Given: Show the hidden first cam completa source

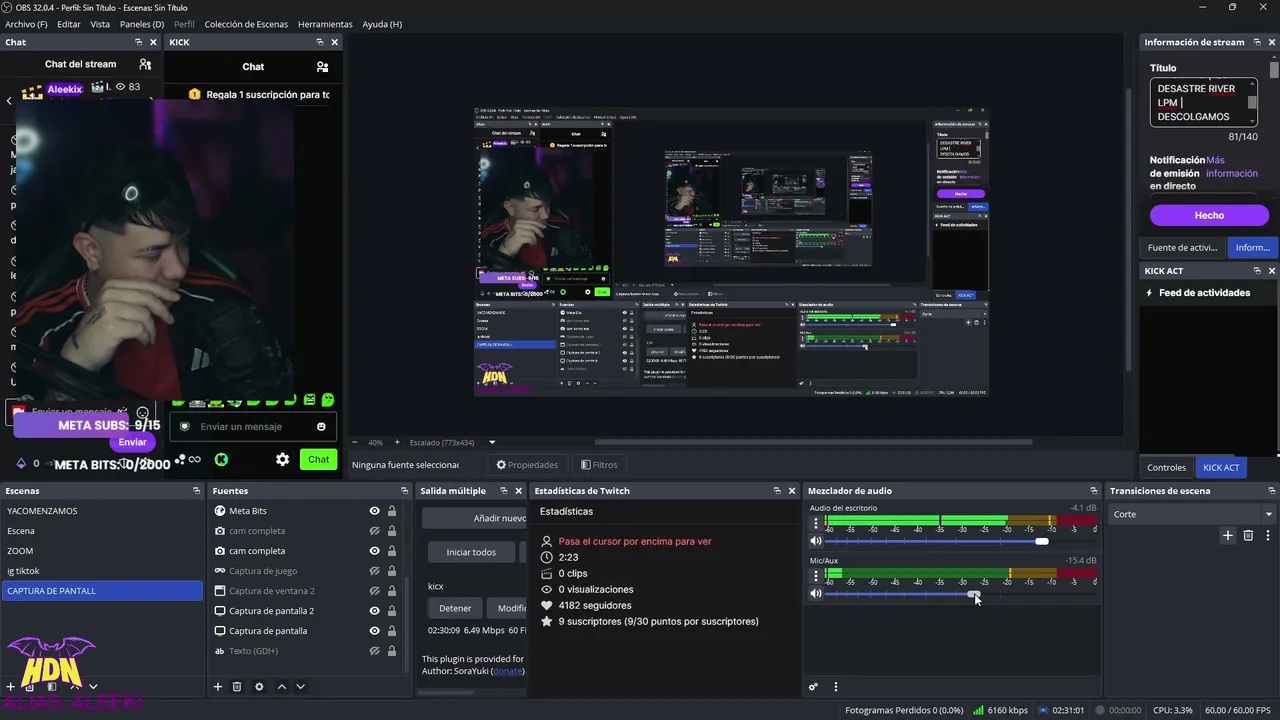Looking at the screenshot, I should (374, 531).
